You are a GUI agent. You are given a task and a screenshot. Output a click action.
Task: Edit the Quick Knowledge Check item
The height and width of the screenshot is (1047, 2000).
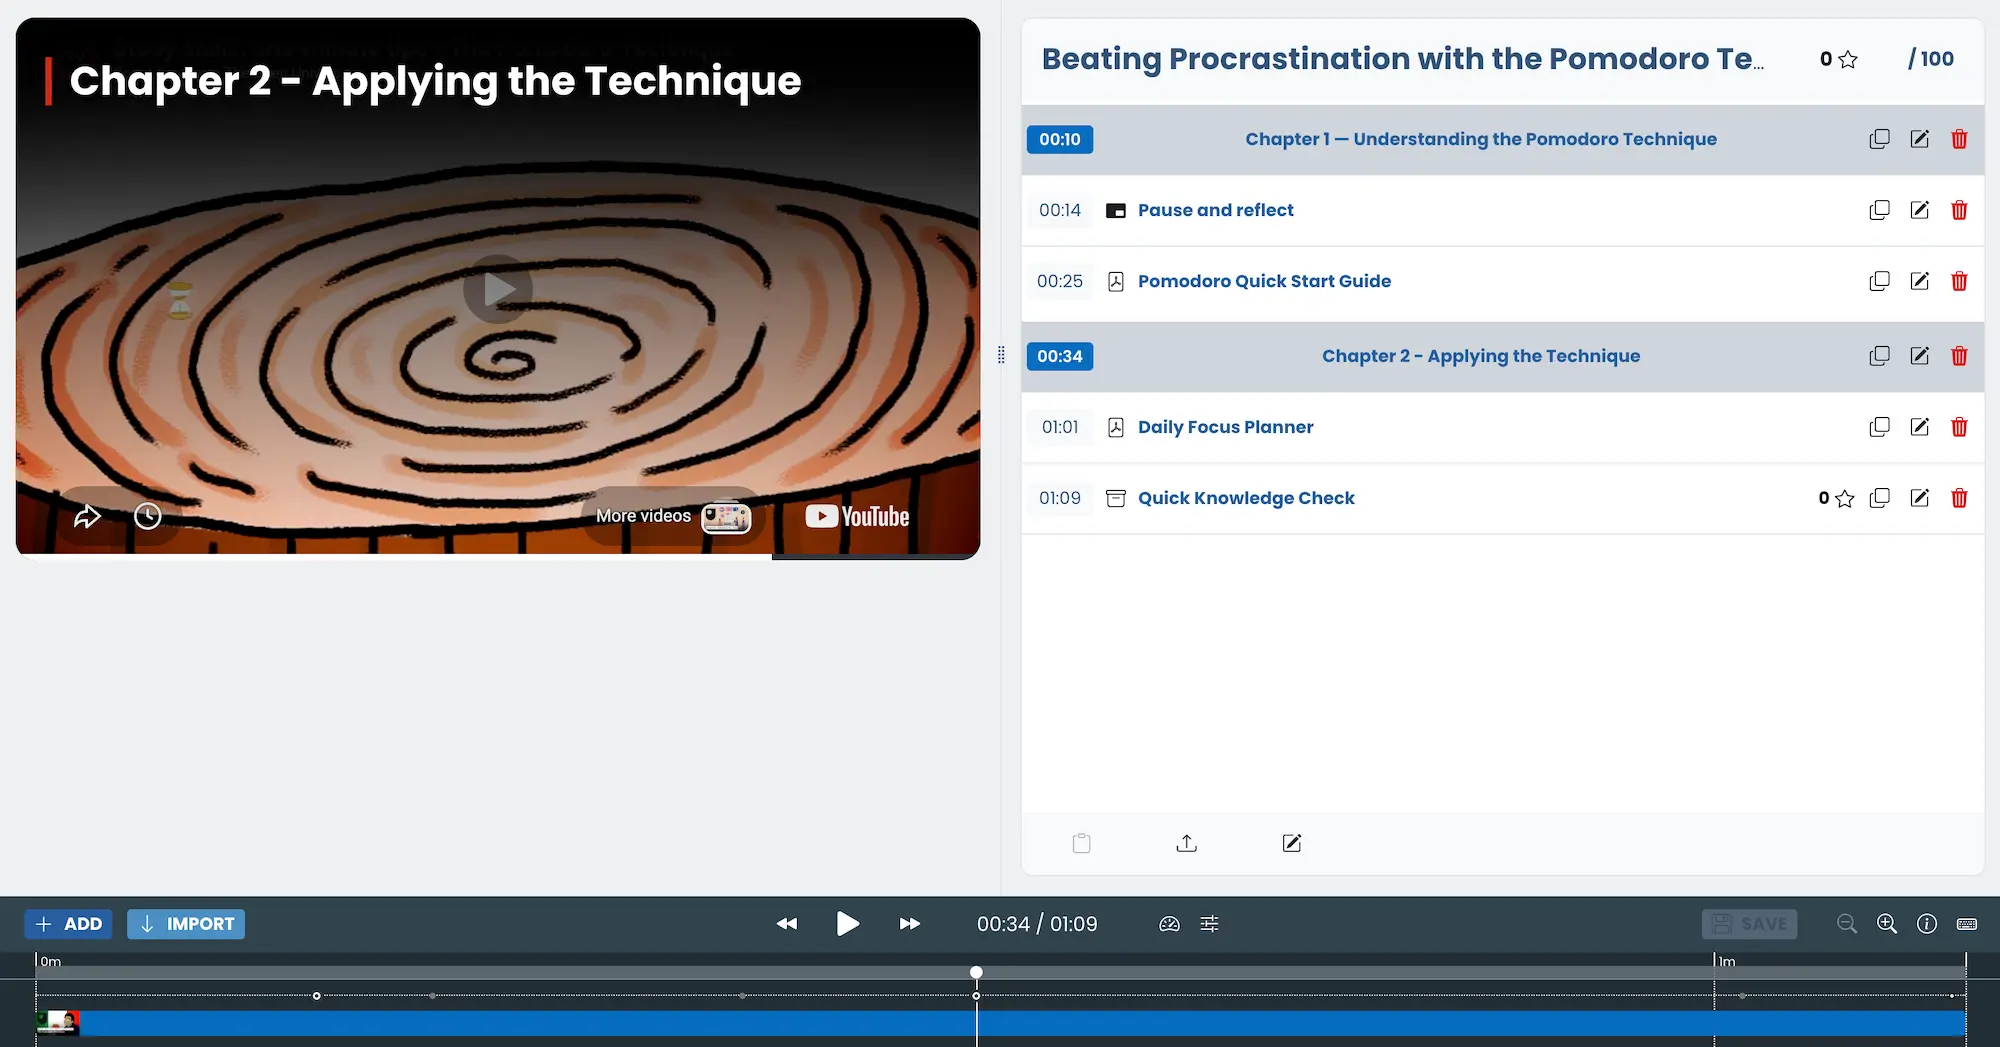click(x=1919, y=498)
